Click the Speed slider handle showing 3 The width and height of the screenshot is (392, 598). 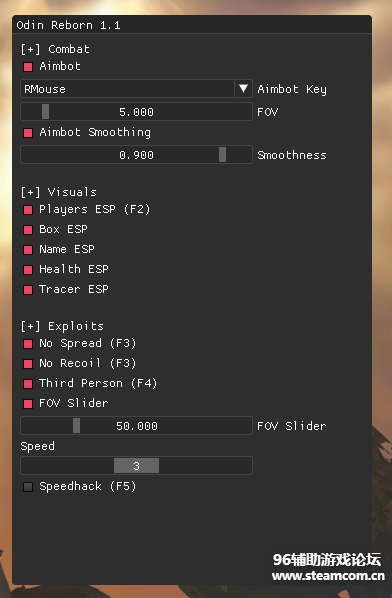click(137, 466)
